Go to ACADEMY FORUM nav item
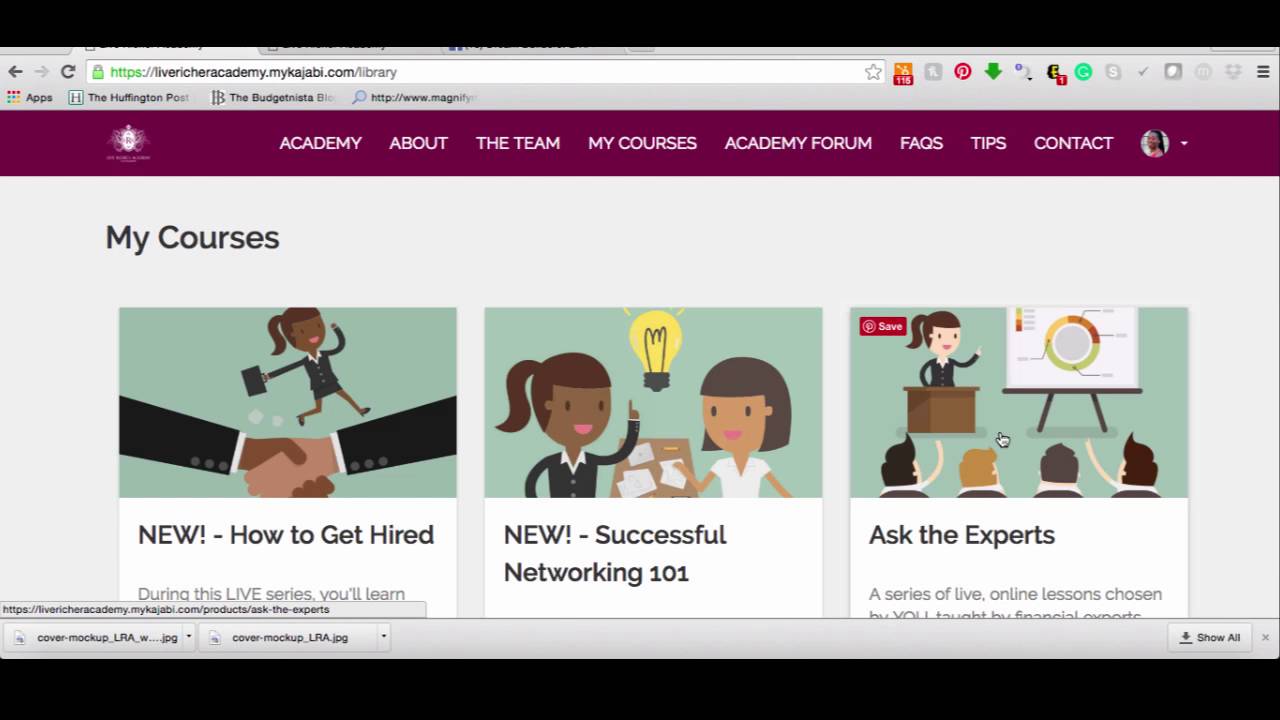Viewport: 1280px width, 720px height. [798, 143]
